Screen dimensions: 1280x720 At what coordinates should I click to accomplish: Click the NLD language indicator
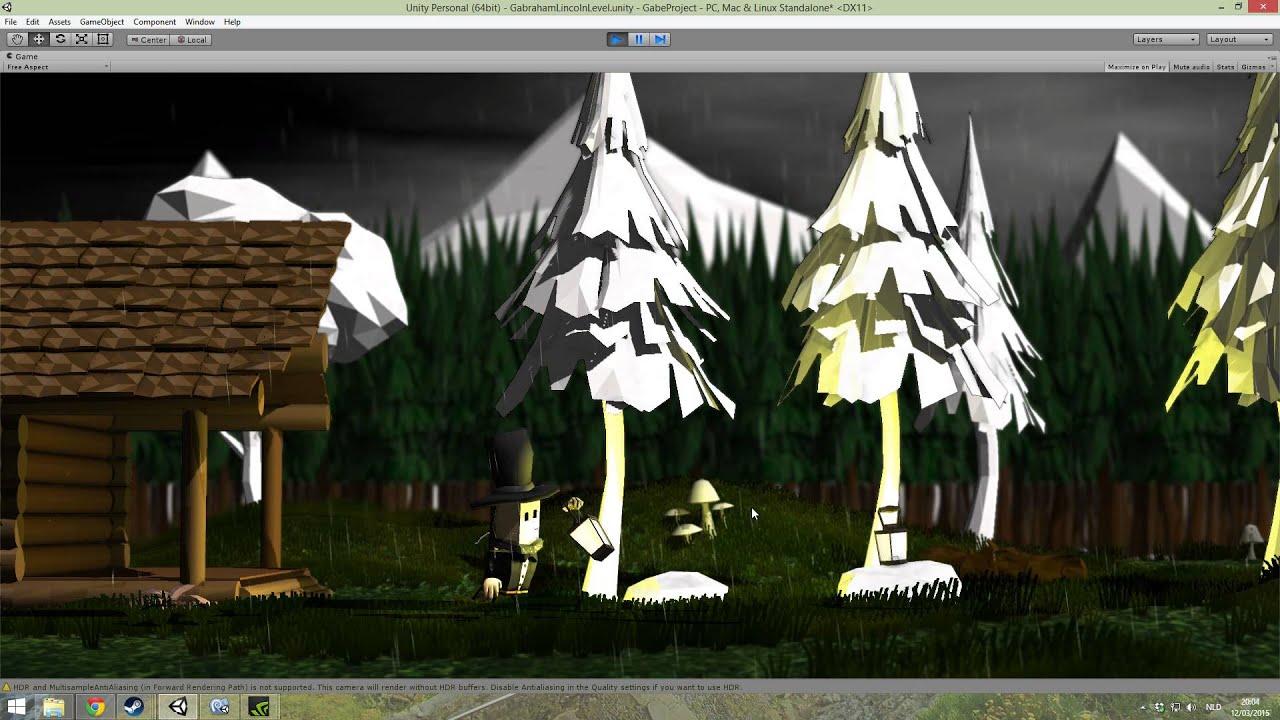point(1213,707)
